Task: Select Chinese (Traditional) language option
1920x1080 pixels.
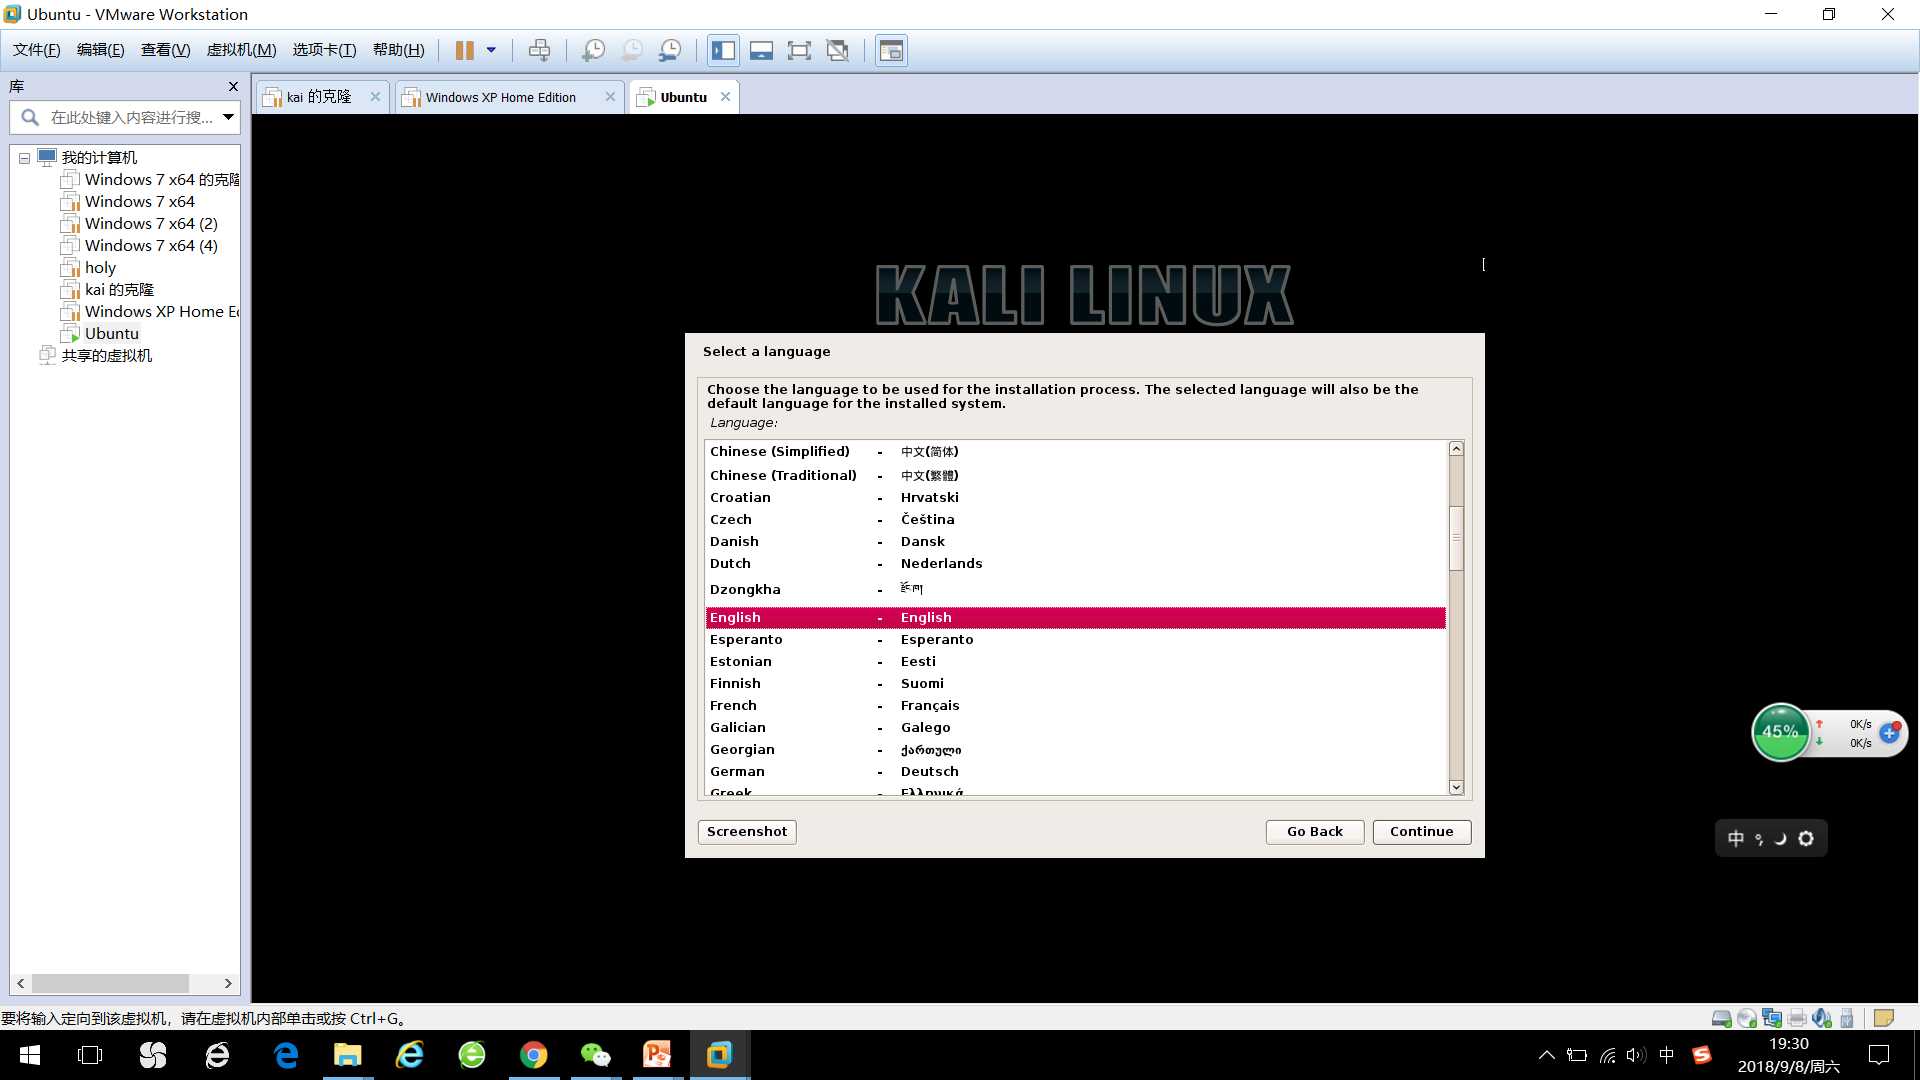Action: click(x=1075, y=473)
